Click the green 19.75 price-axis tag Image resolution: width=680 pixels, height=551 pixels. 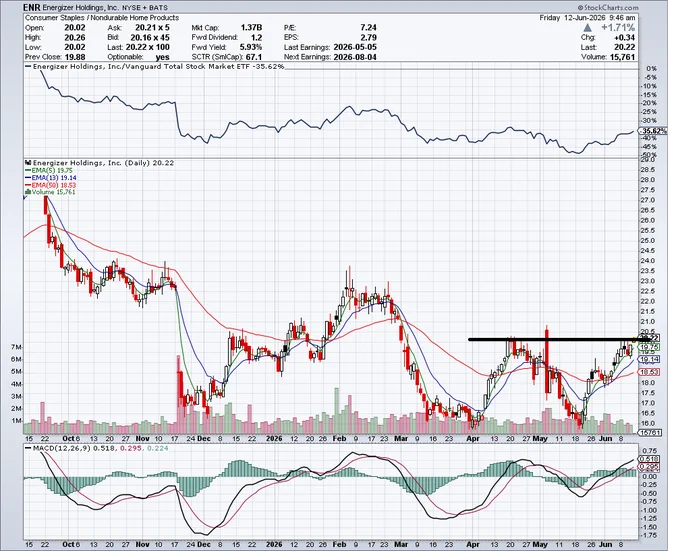(650, 347)
